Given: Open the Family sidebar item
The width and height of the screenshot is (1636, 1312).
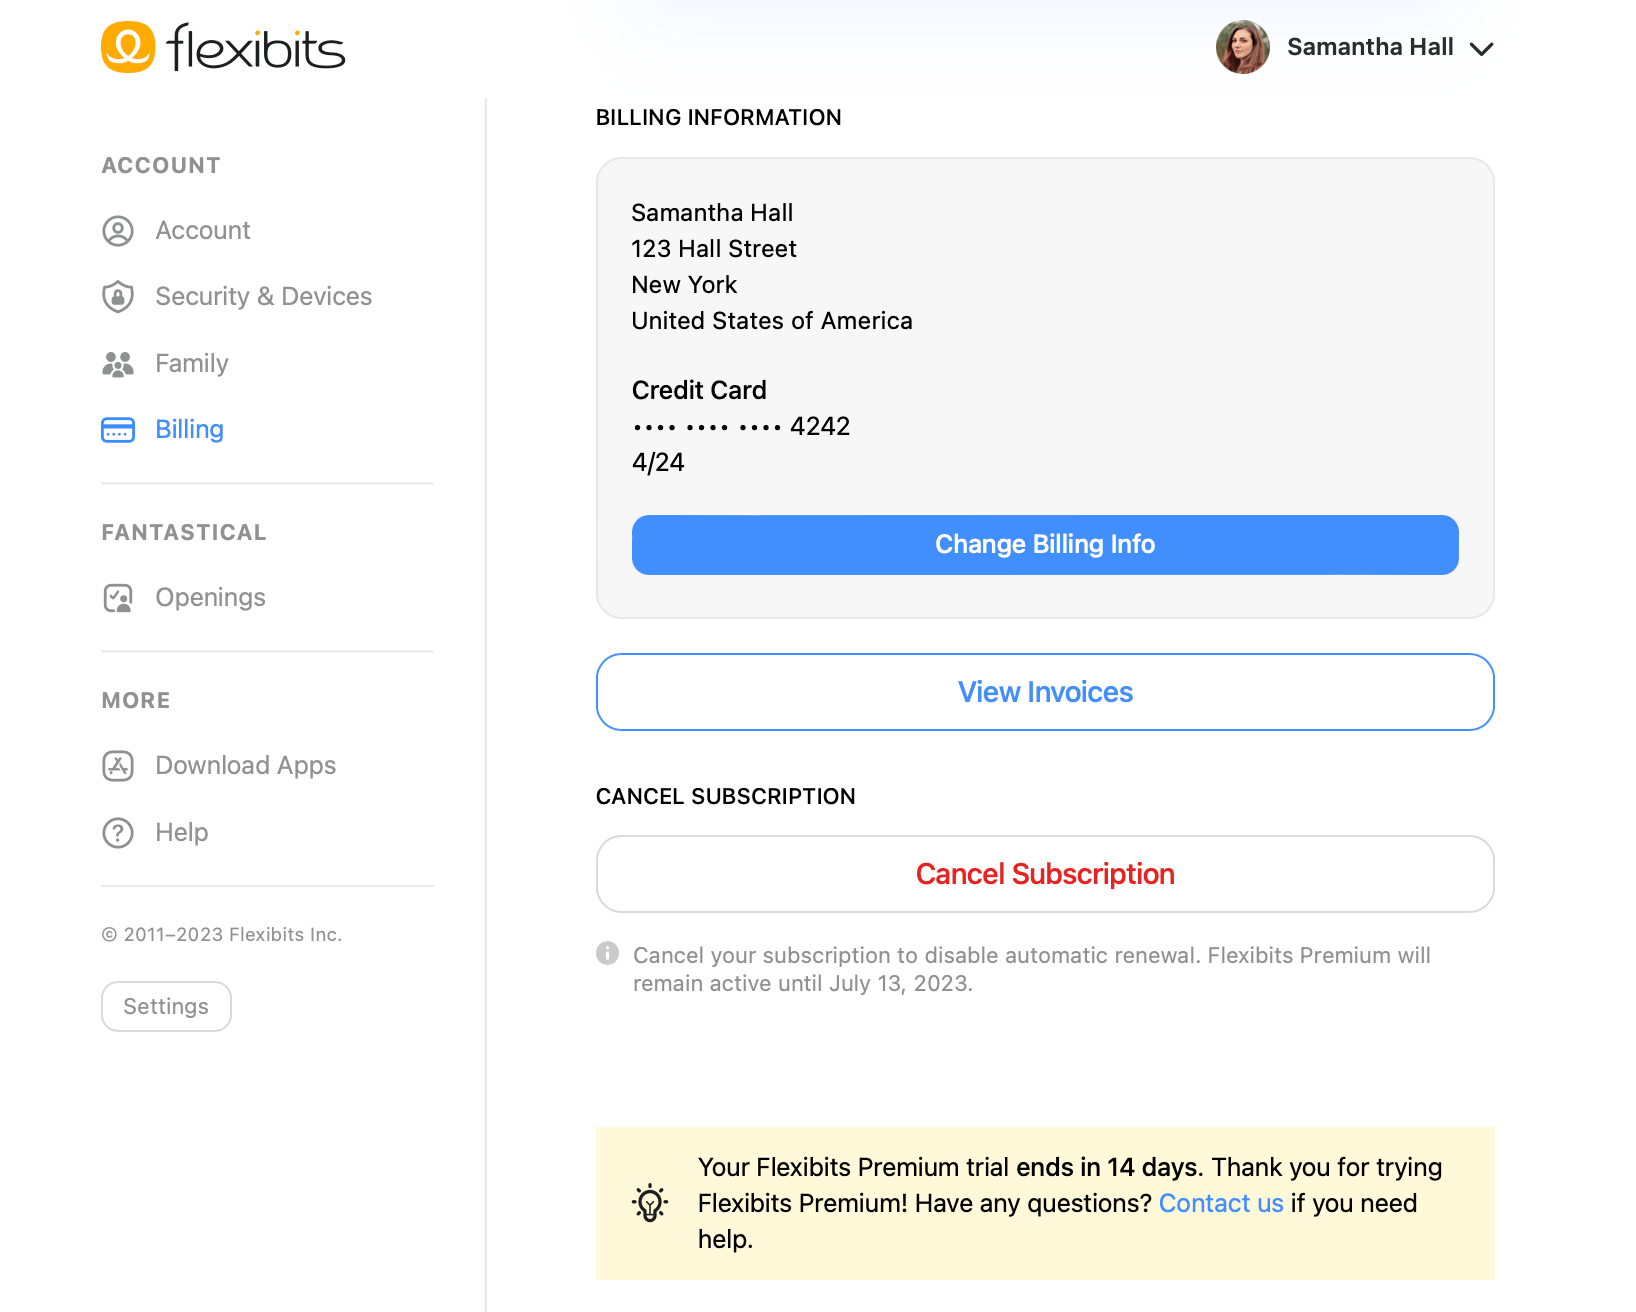Looking at the screenshot, I should 192,364.
